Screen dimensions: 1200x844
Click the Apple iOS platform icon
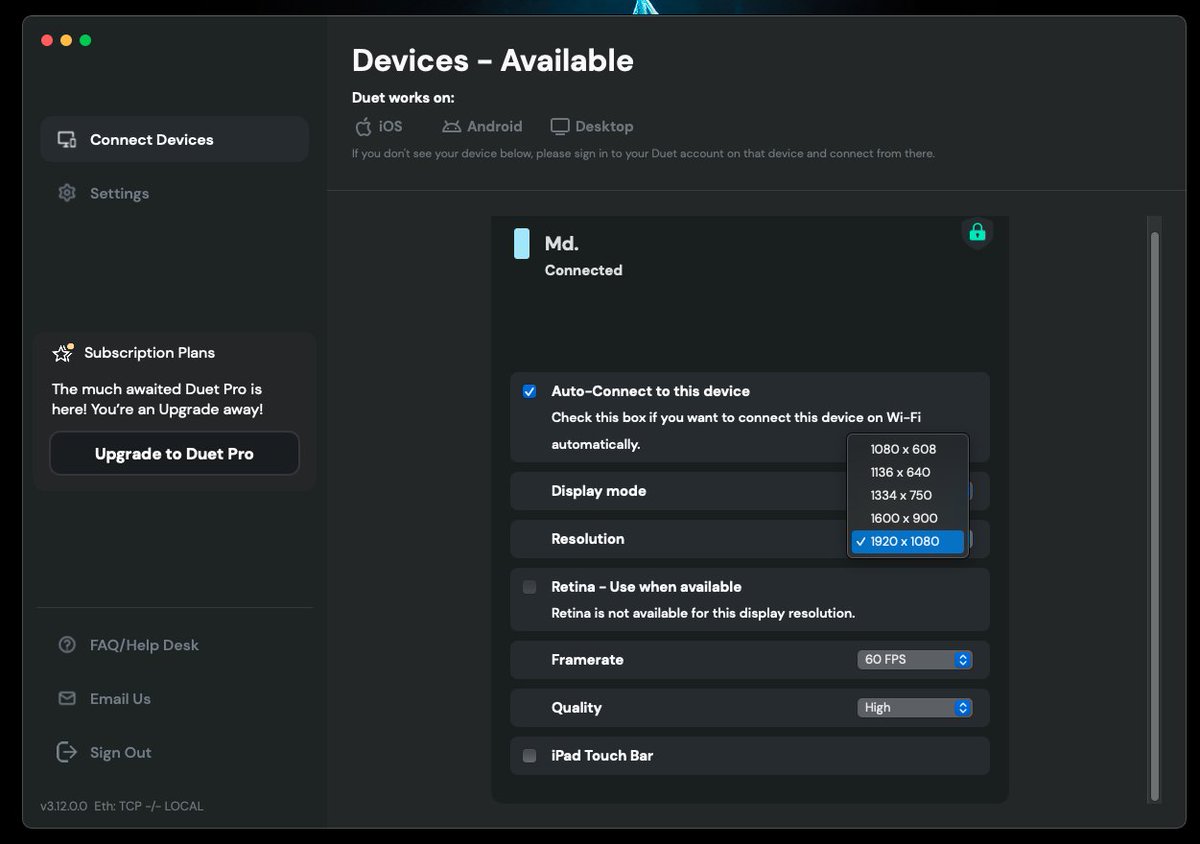click(x=363, y=126)
